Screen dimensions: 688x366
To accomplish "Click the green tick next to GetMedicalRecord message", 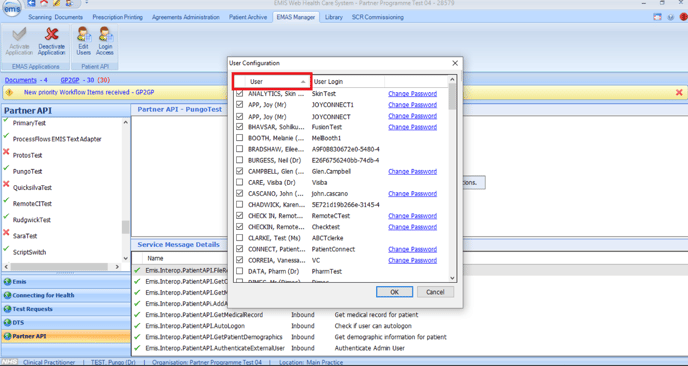I will [x=137, y=315].
